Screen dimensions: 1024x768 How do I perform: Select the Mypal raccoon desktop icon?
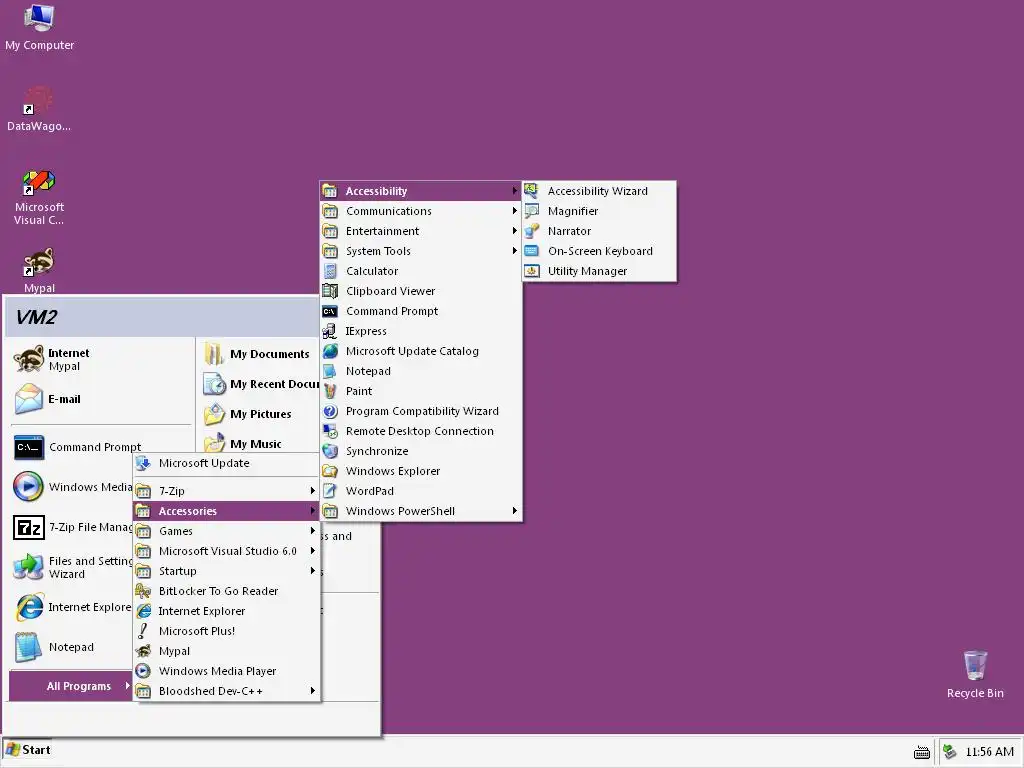coord(39,263)
